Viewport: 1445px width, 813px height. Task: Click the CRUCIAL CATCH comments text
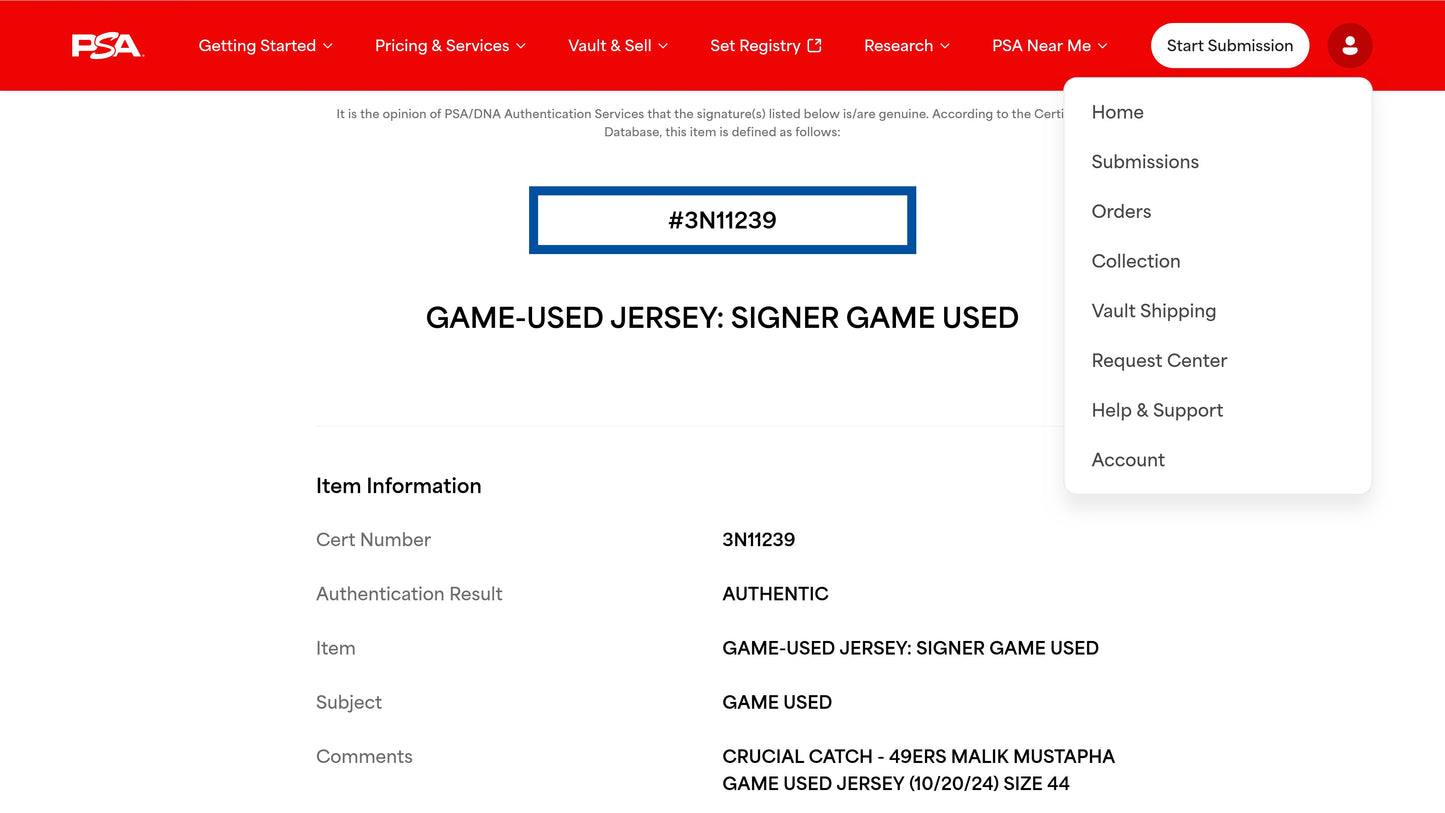tap(918, 770)
